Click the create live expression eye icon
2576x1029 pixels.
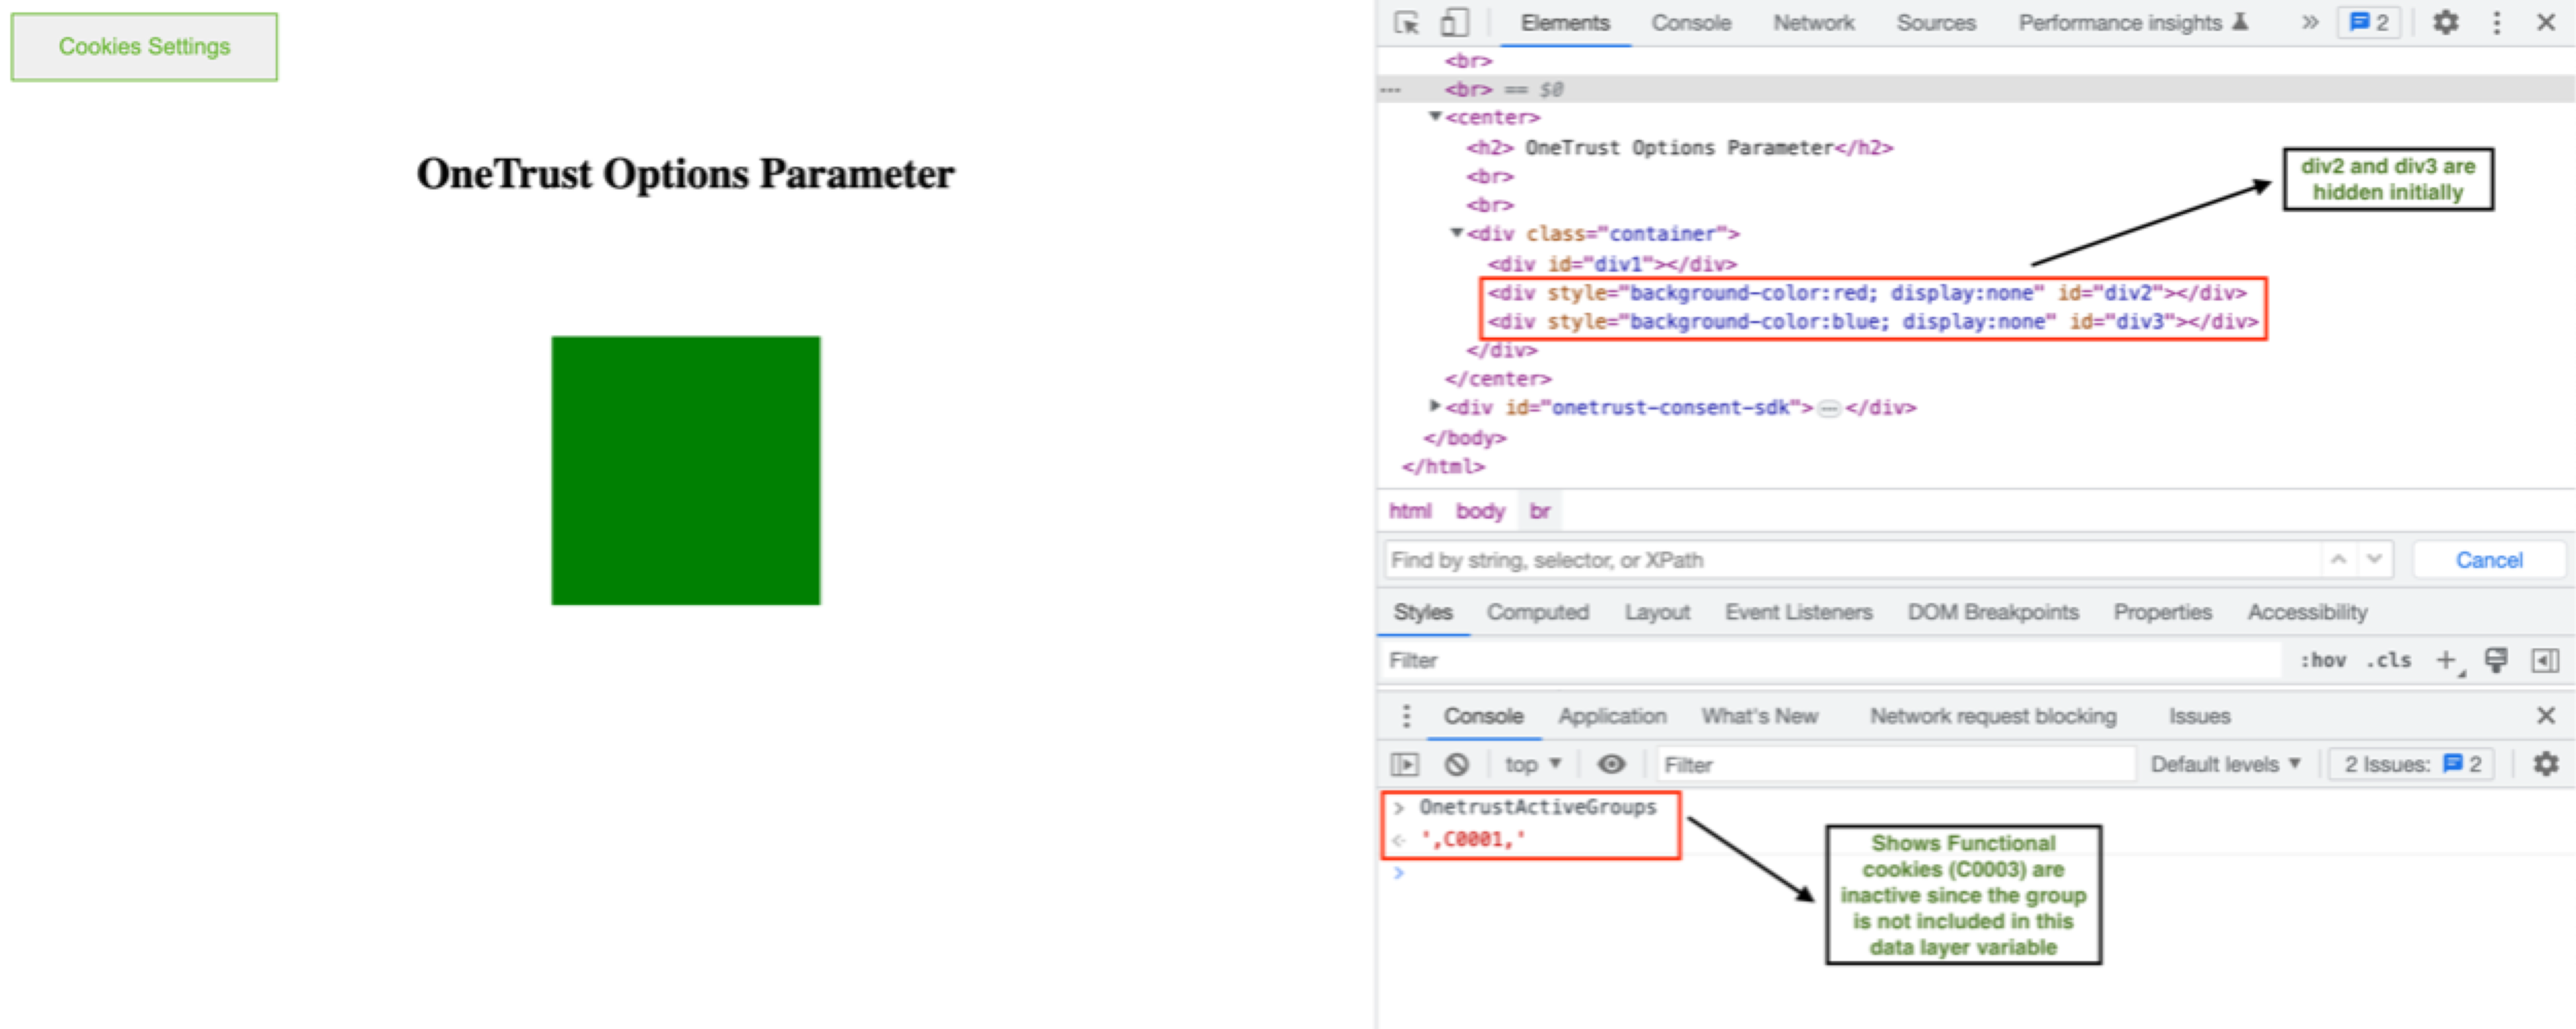pos(1610,764)
